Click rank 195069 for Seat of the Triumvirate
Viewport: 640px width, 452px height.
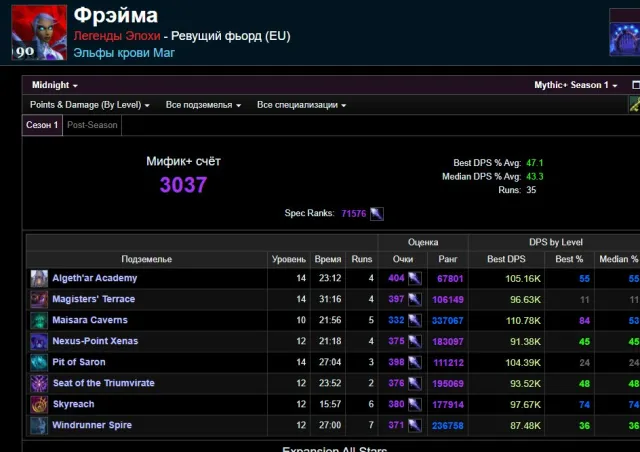tap(448, 384)
